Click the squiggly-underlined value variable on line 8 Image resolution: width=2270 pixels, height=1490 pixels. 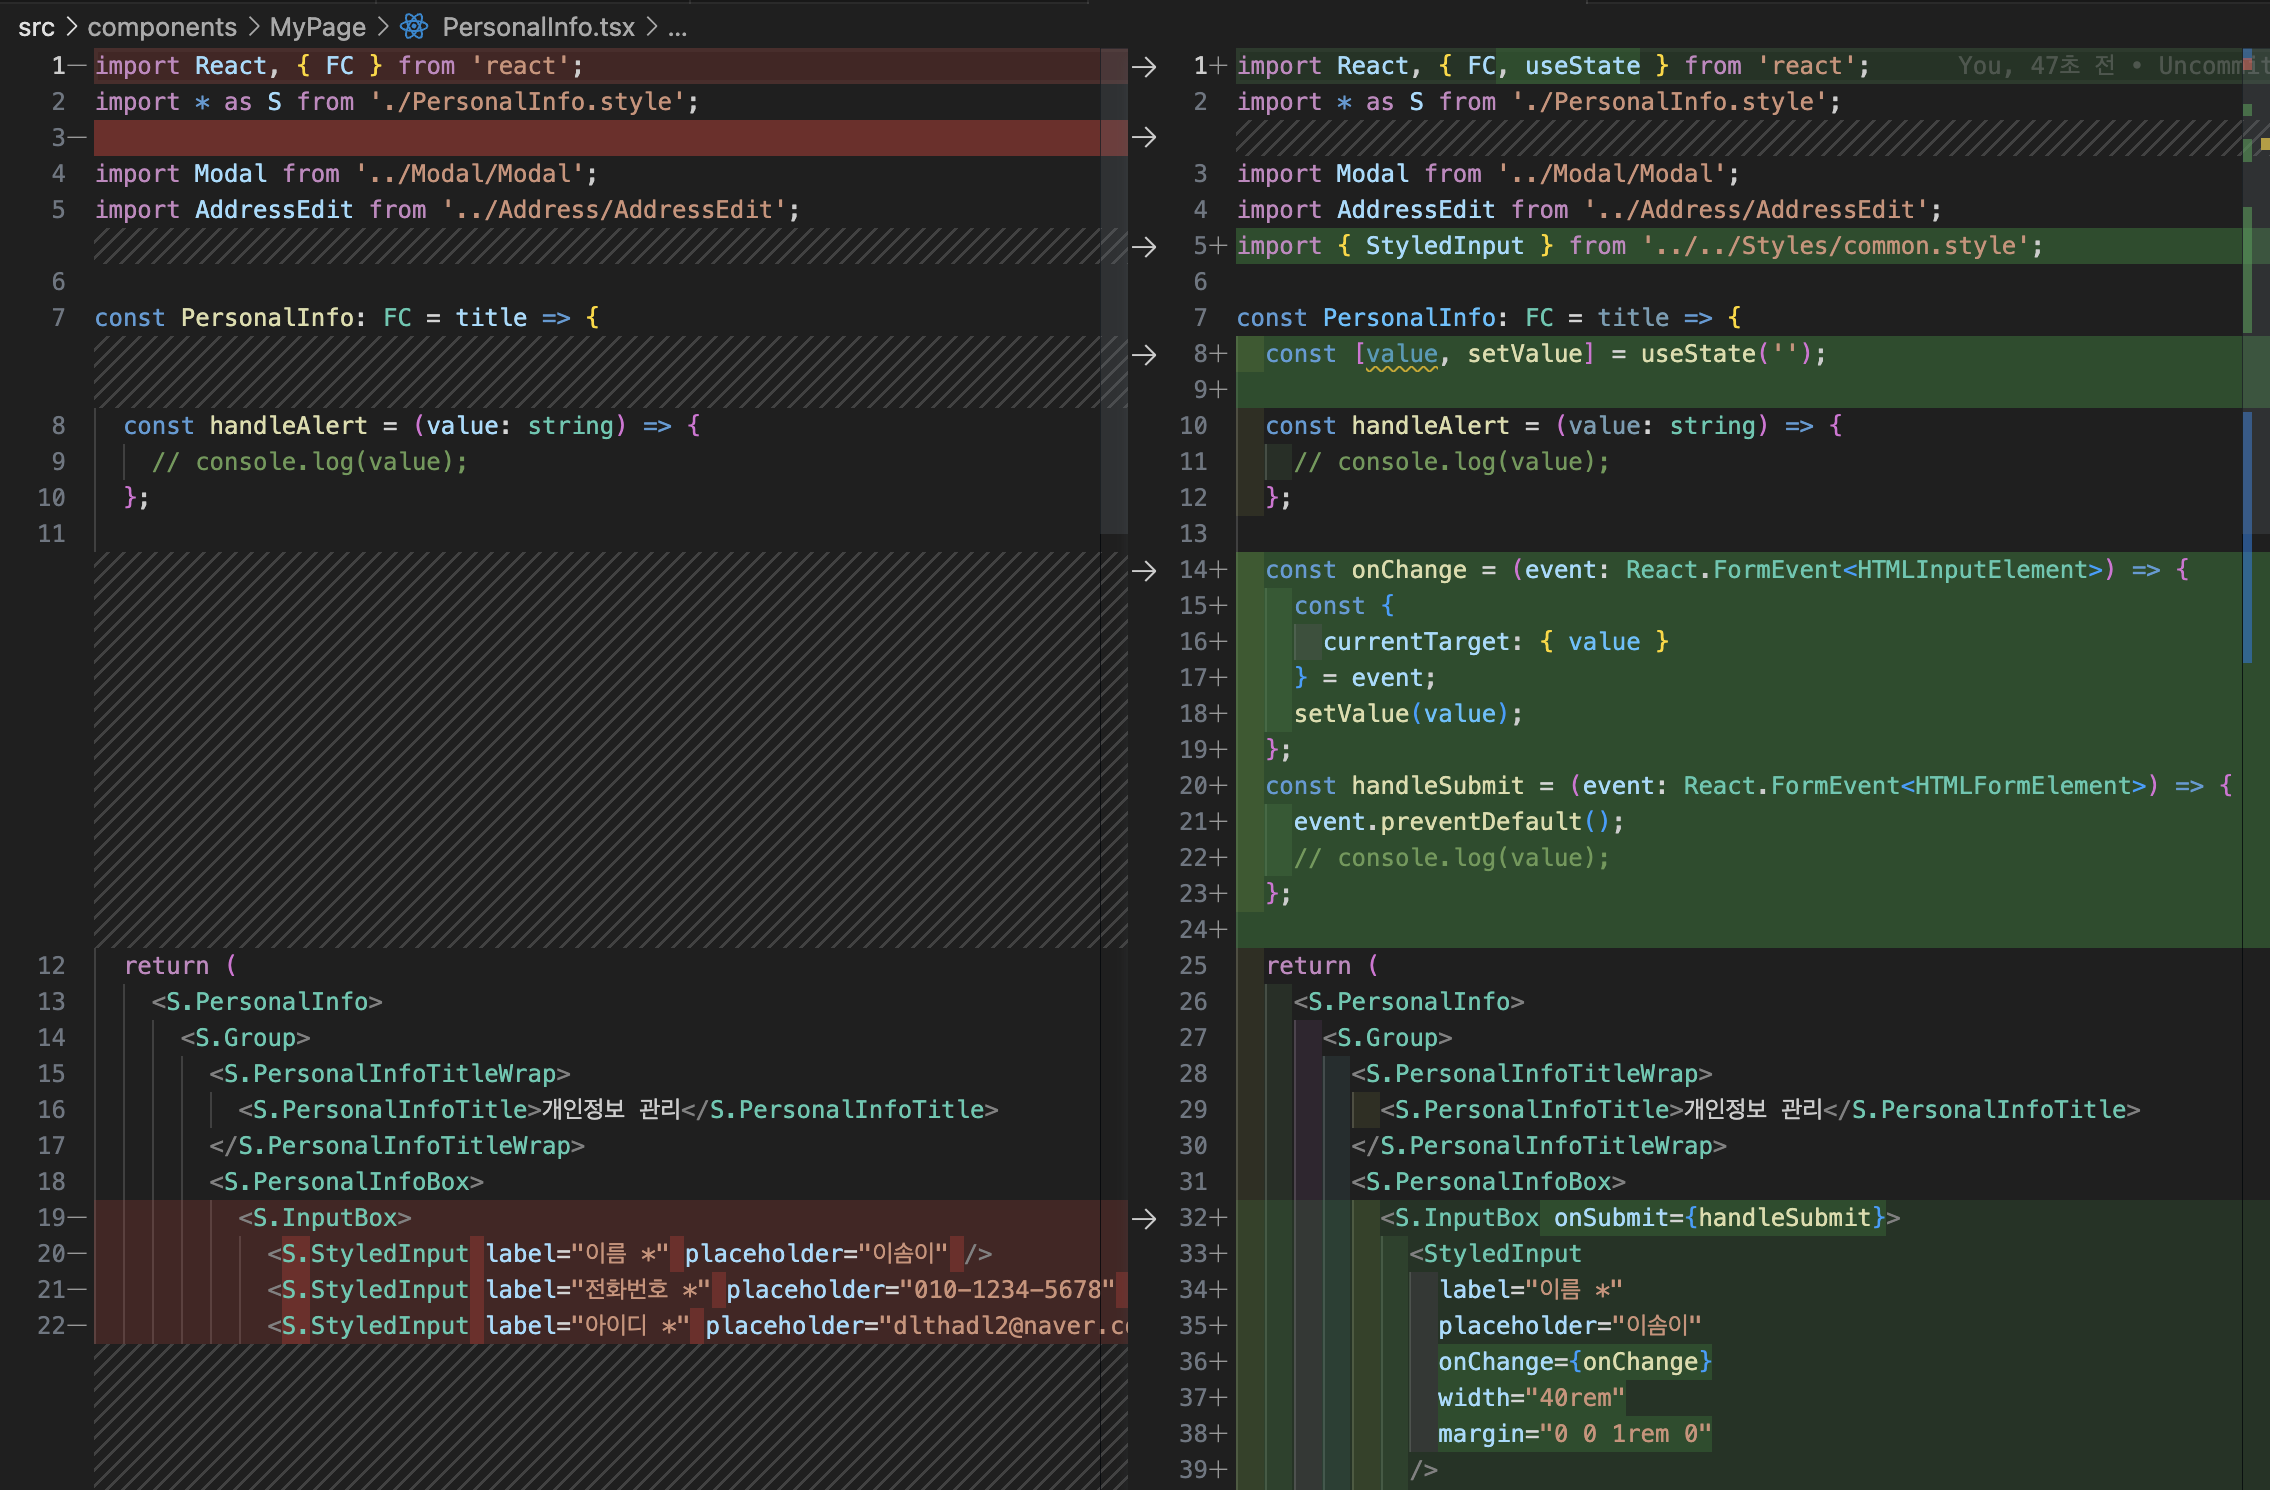pyautogui.click(x=1401, y=354)
